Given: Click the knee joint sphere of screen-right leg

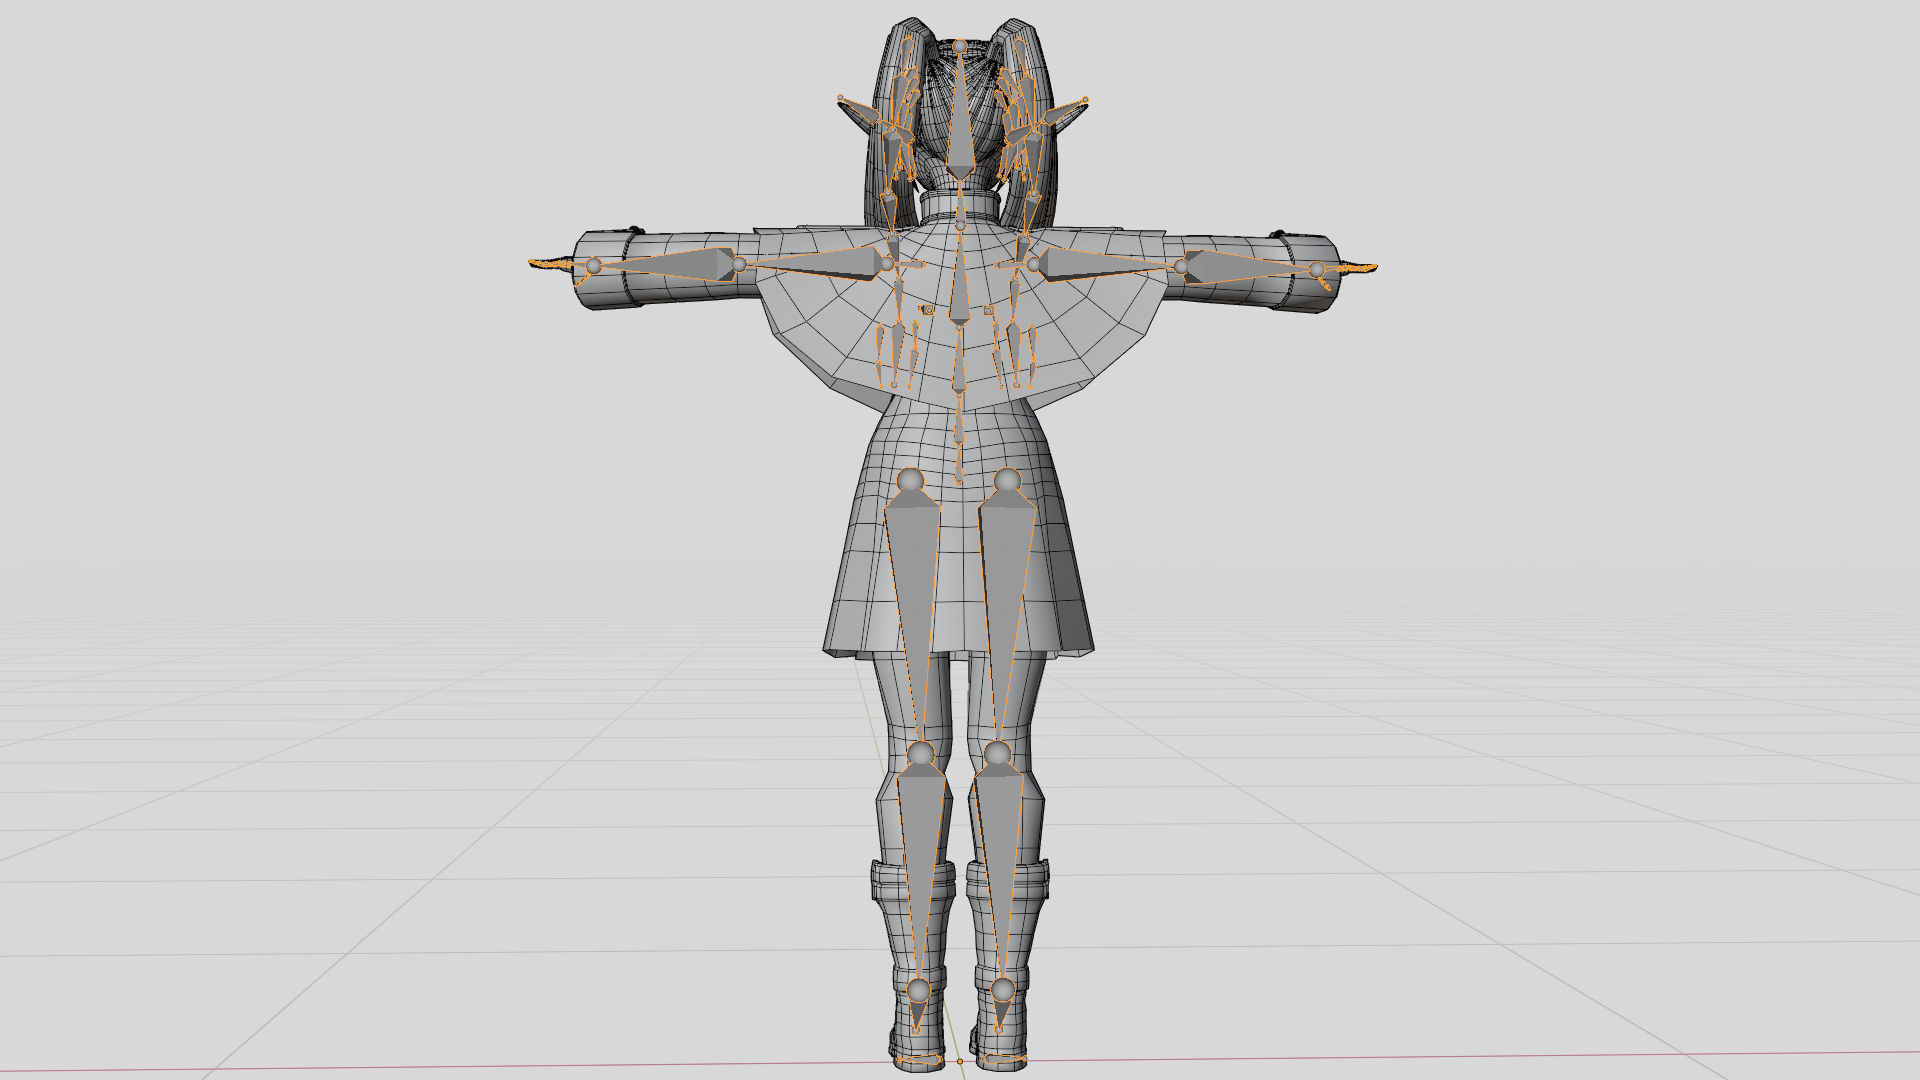Looking at the screenshot, I should click(x=997, y=752).
